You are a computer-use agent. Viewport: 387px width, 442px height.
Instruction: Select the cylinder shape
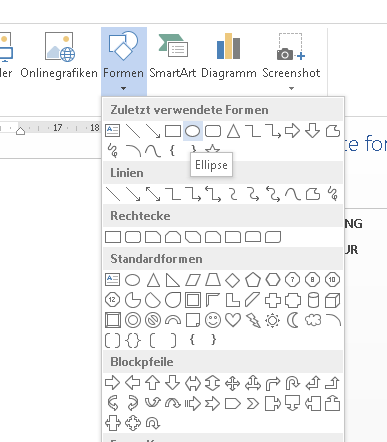click(x=313, y=300)
